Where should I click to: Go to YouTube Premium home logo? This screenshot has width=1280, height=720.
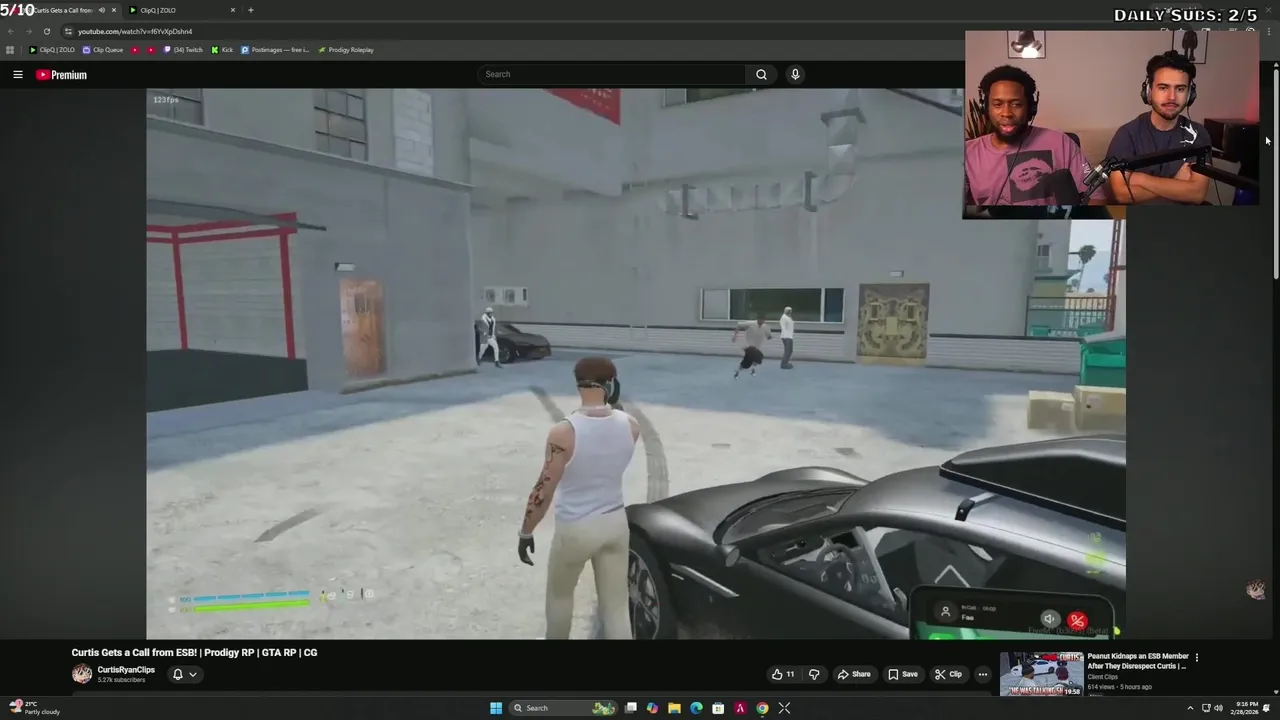(62, 75)
